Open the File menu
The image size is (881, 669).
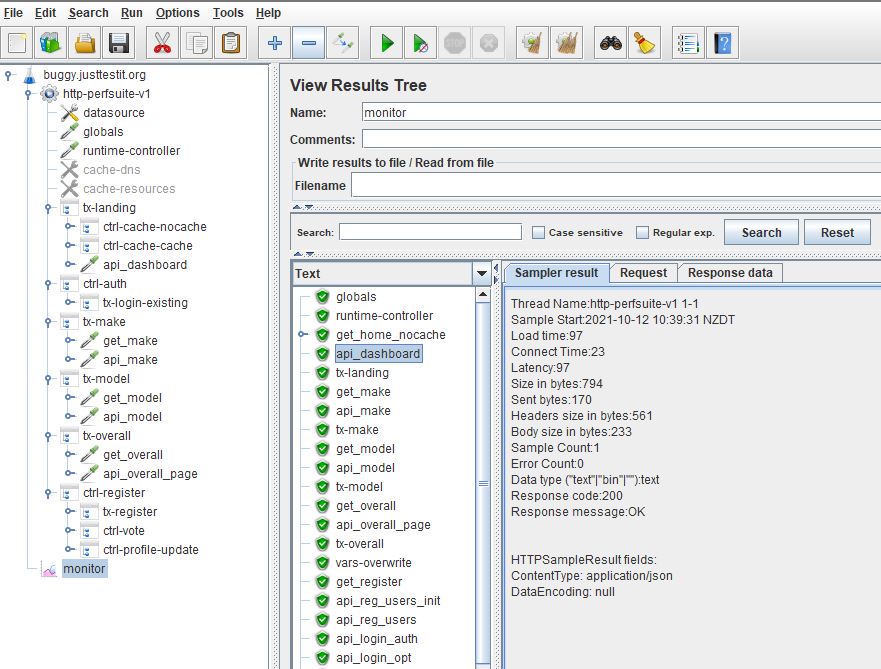pos(13,13)
